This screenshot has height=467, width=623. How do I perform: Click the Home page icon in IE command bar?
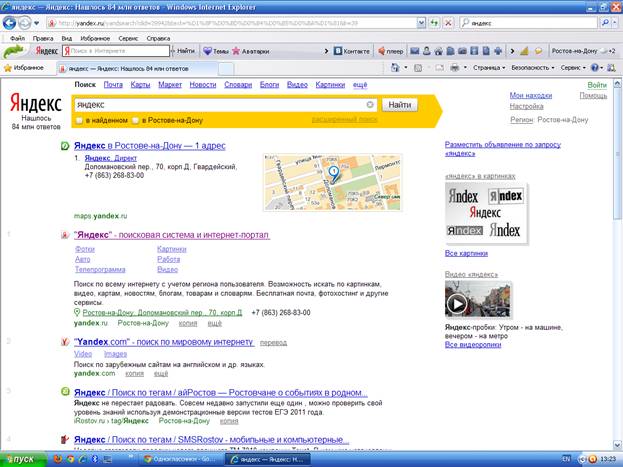pos(395,68)
